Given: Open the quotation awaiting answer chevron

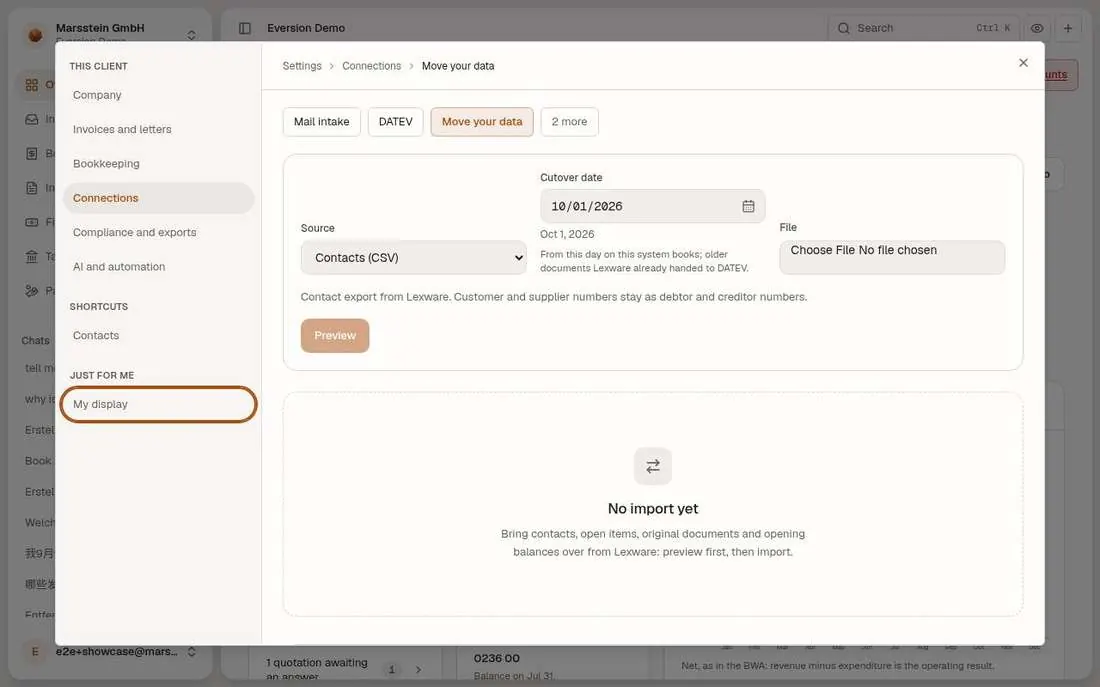Looking at the screenshot, I should tap(418, 669).
